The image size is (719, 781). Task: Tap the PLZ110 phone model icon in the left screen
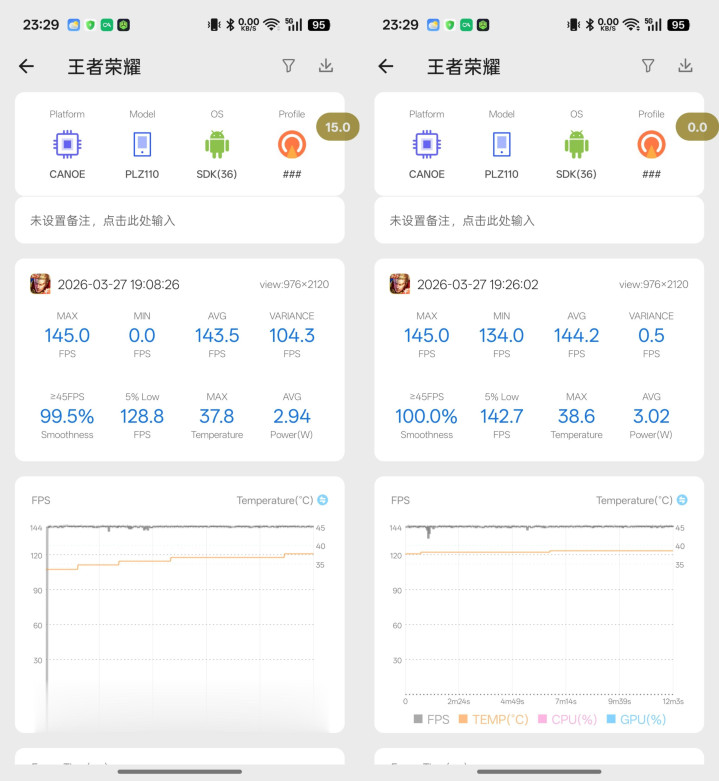[142, 144]
